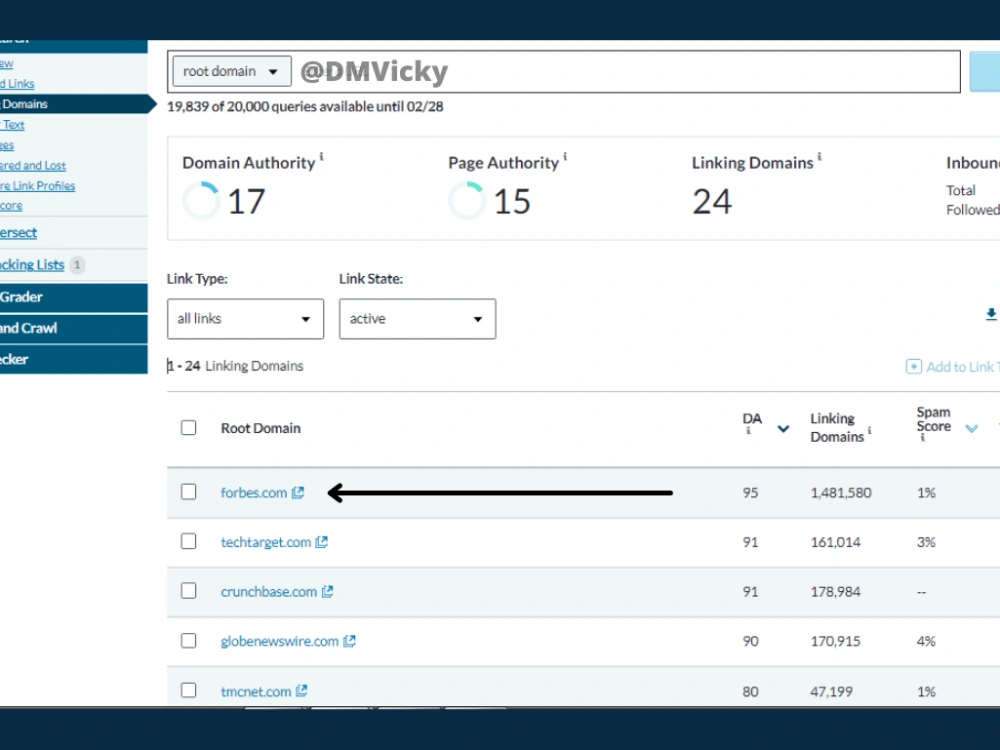The image size is (1000, 750).
Task: Open crunchbase.com external link icon
Action: [x=327, y=591]
